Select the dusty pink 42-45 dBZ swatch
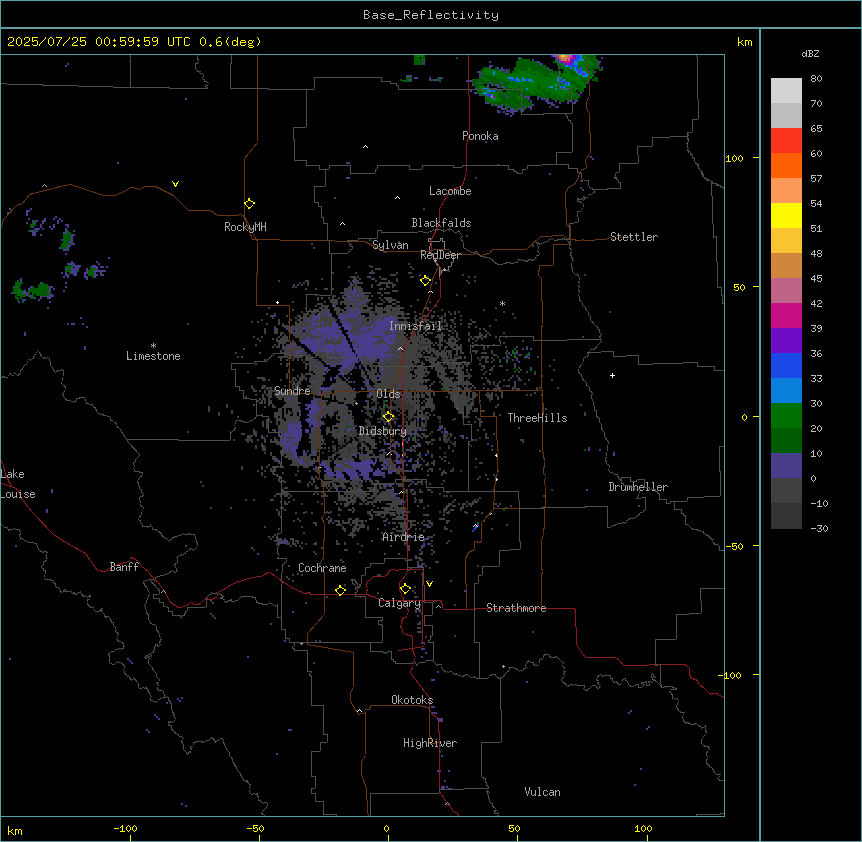The height and width of the screenshot is (842, 862). pyautogui.click(x=786, y=291)
